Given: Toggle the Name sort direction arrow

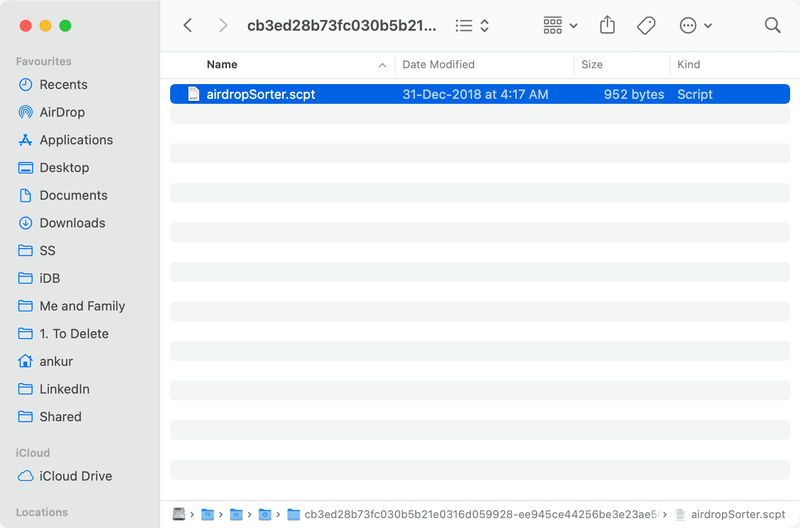Looking at the screenshot, I should 382,65.
